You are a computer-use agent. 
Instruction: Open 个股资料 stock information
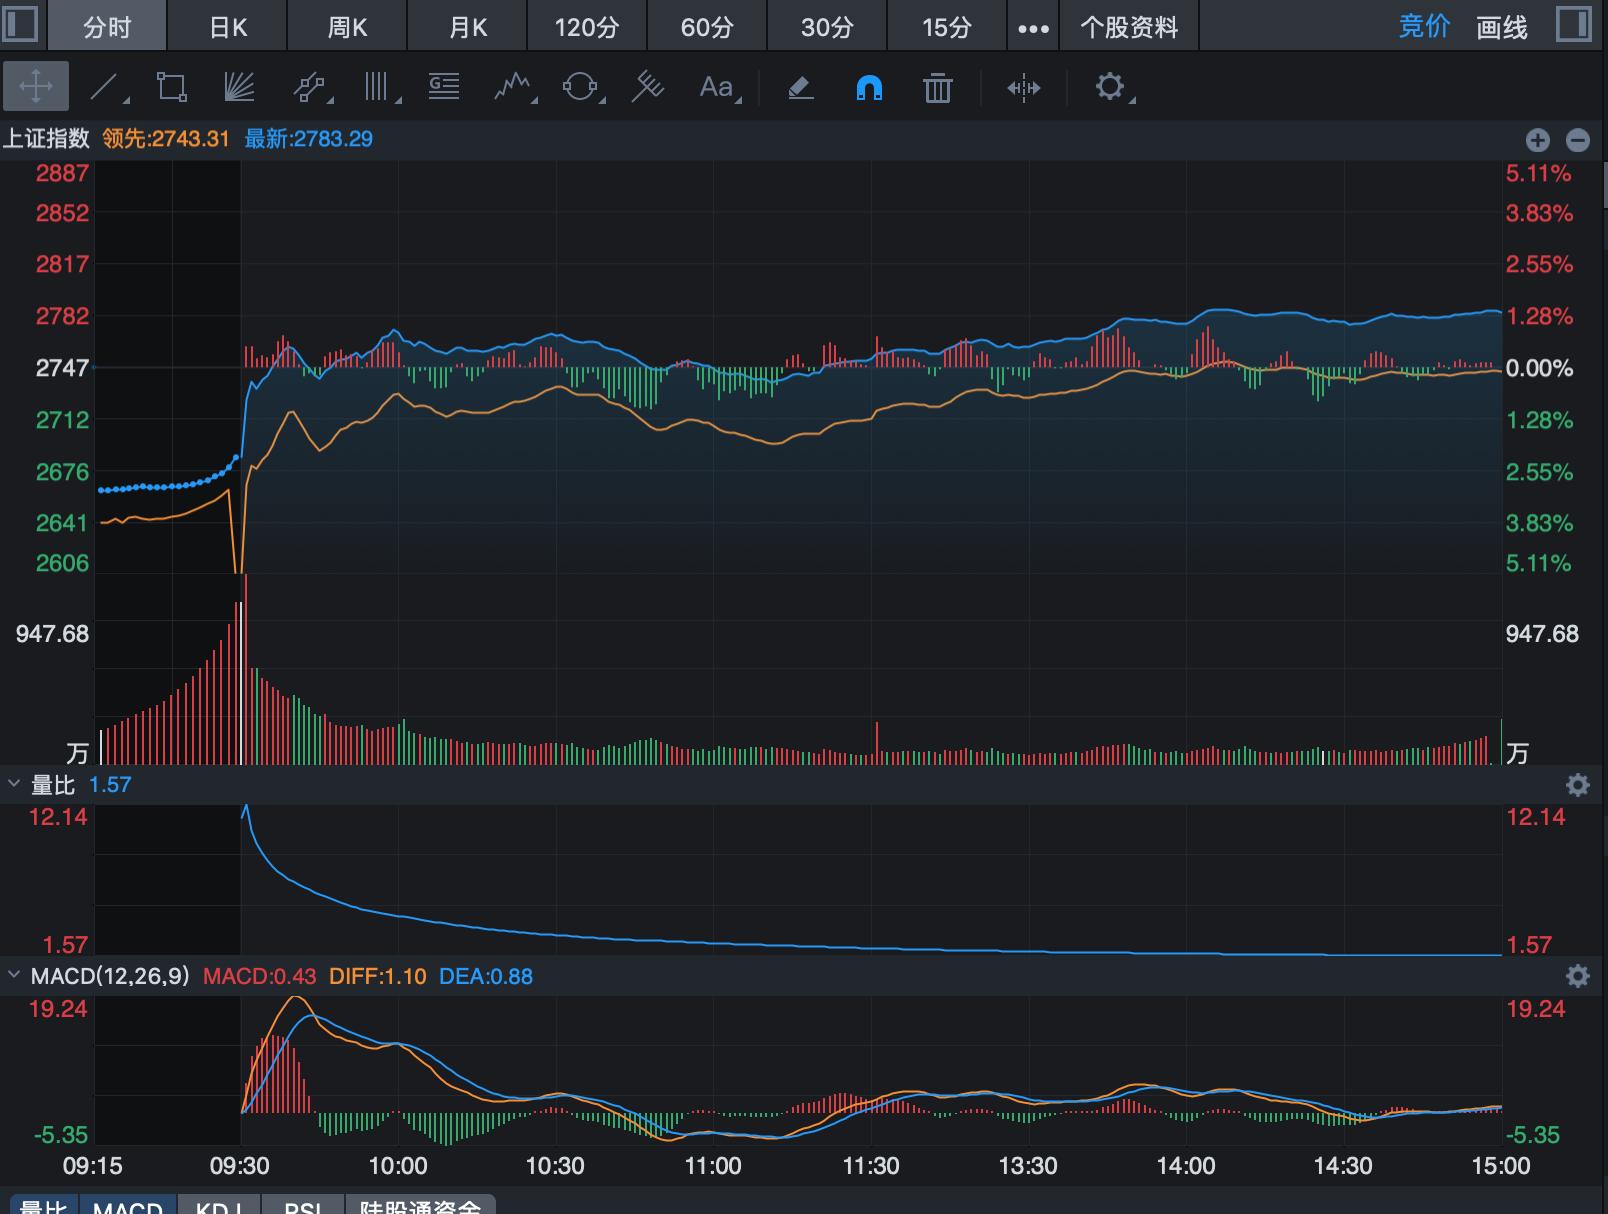(1130, 27)
